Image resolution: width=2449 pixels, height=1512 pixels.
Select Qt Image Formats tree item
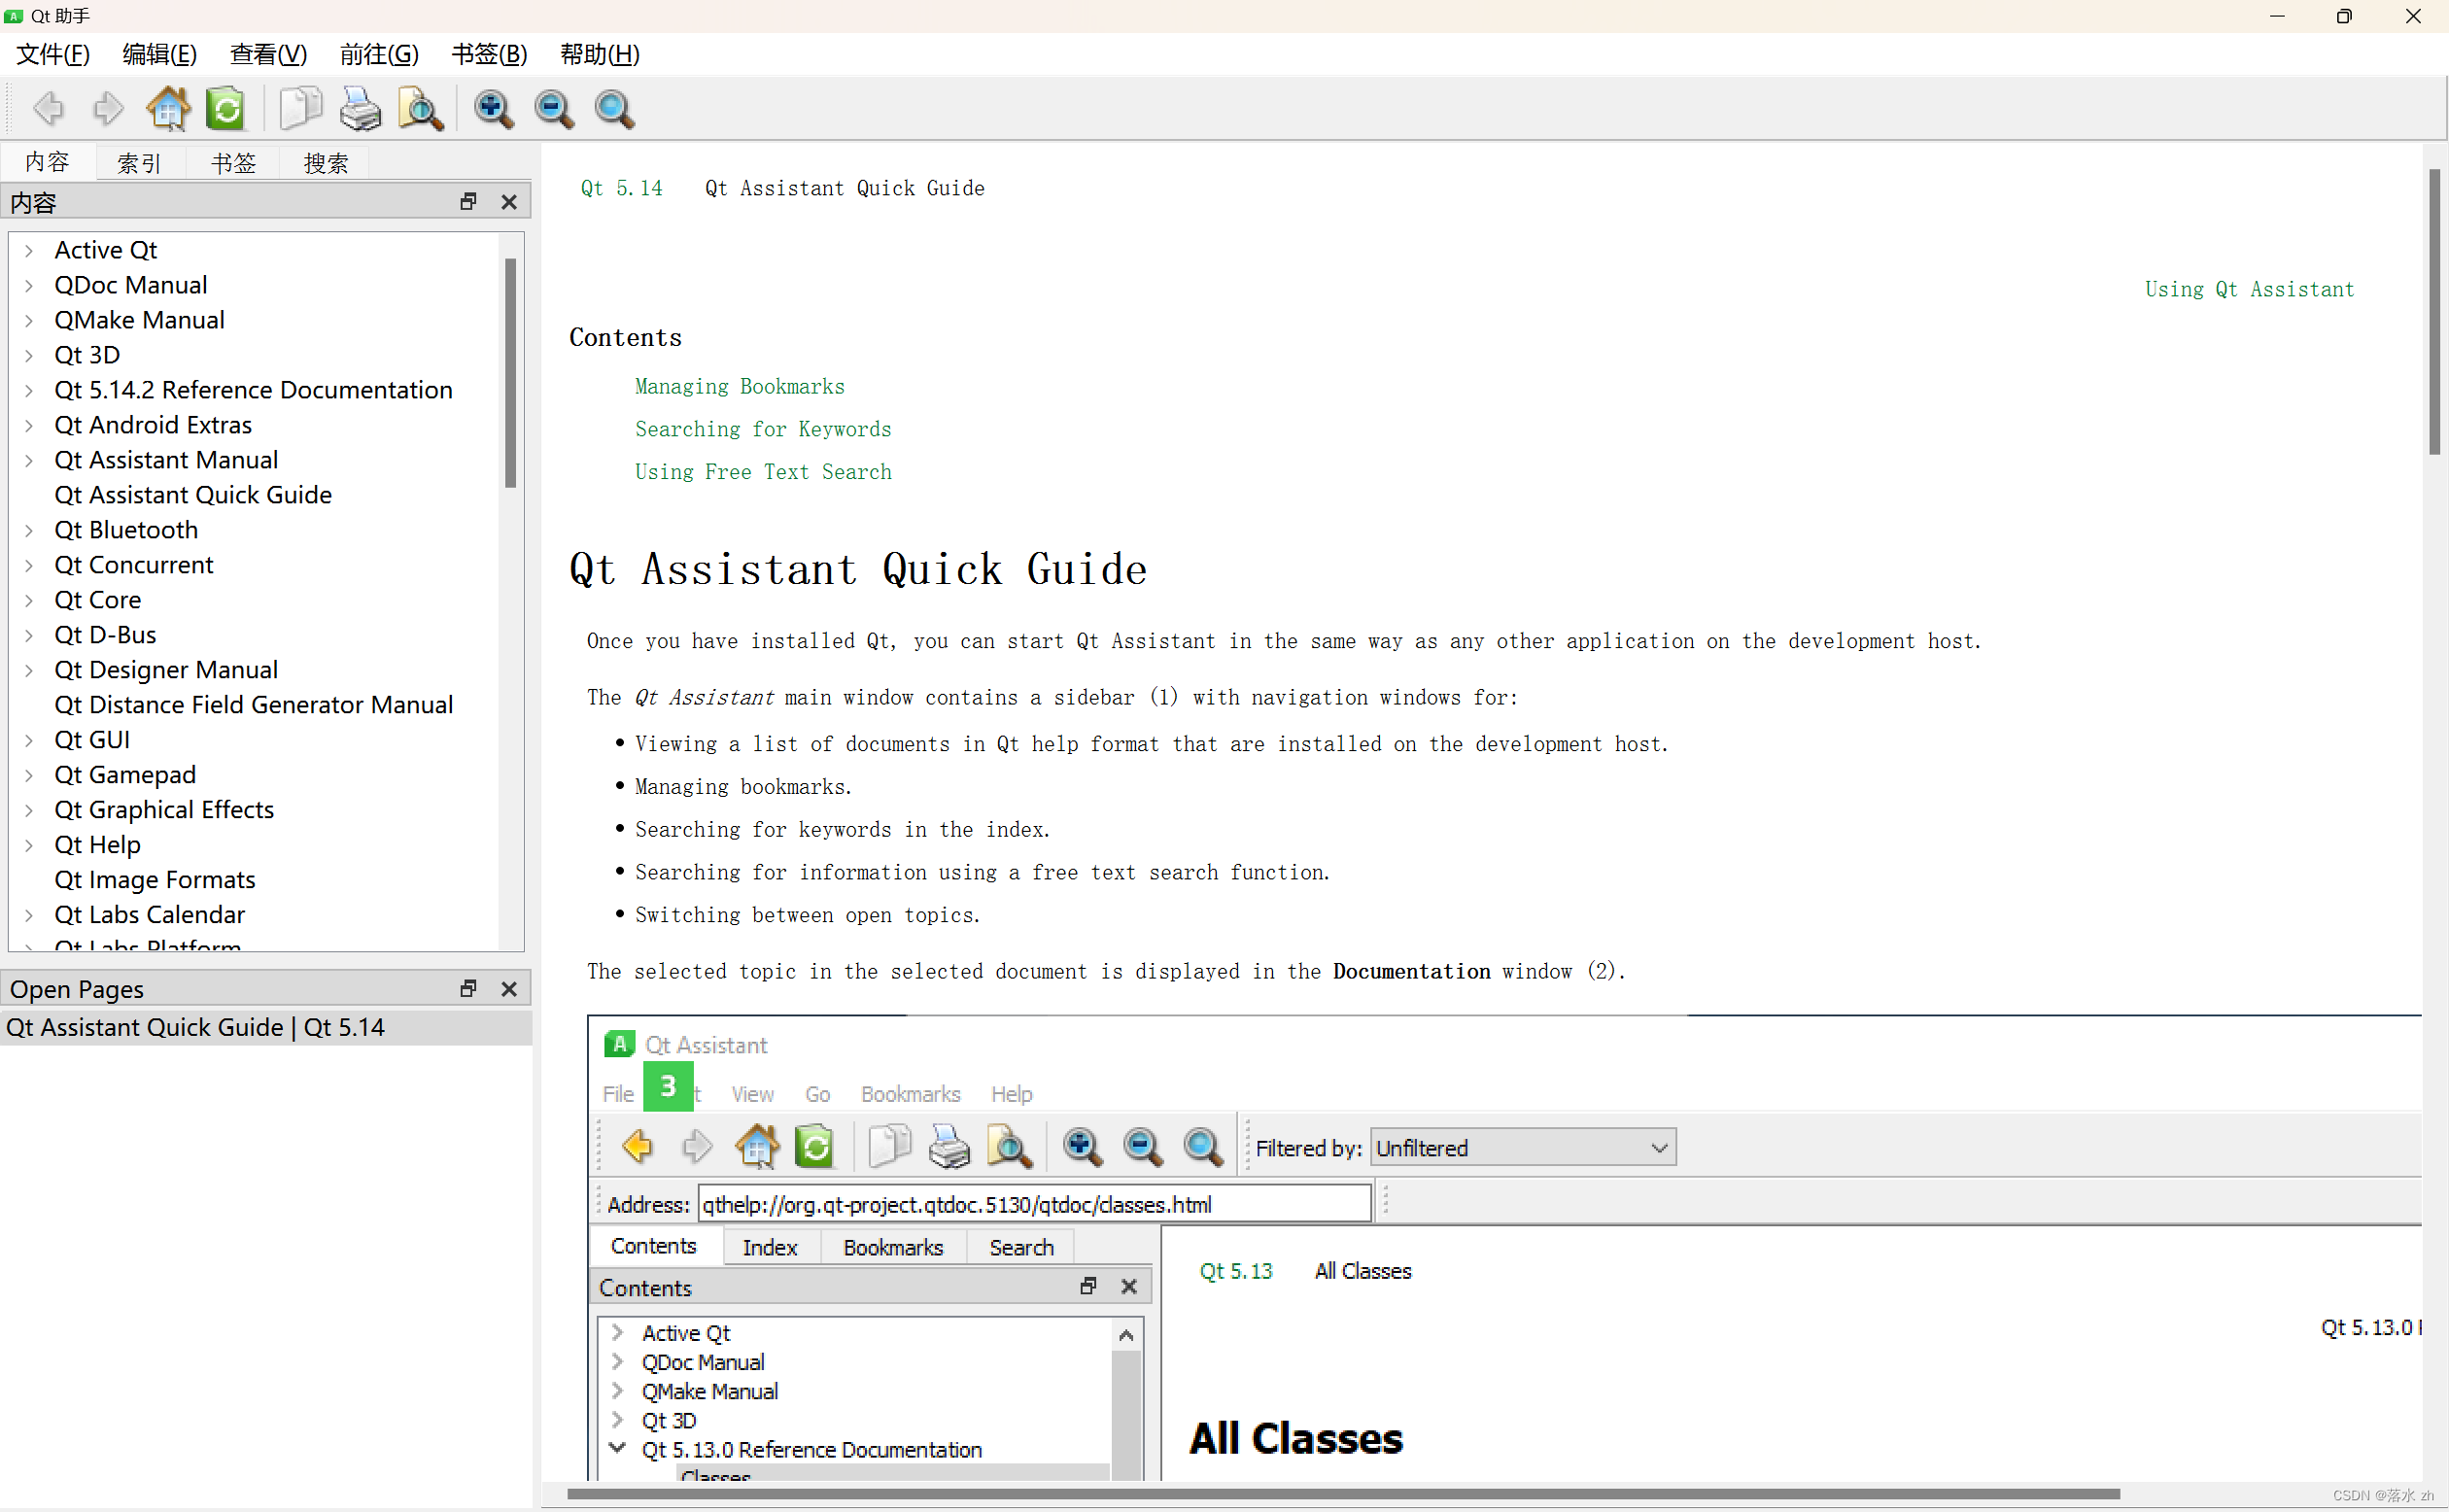(155, 880)
